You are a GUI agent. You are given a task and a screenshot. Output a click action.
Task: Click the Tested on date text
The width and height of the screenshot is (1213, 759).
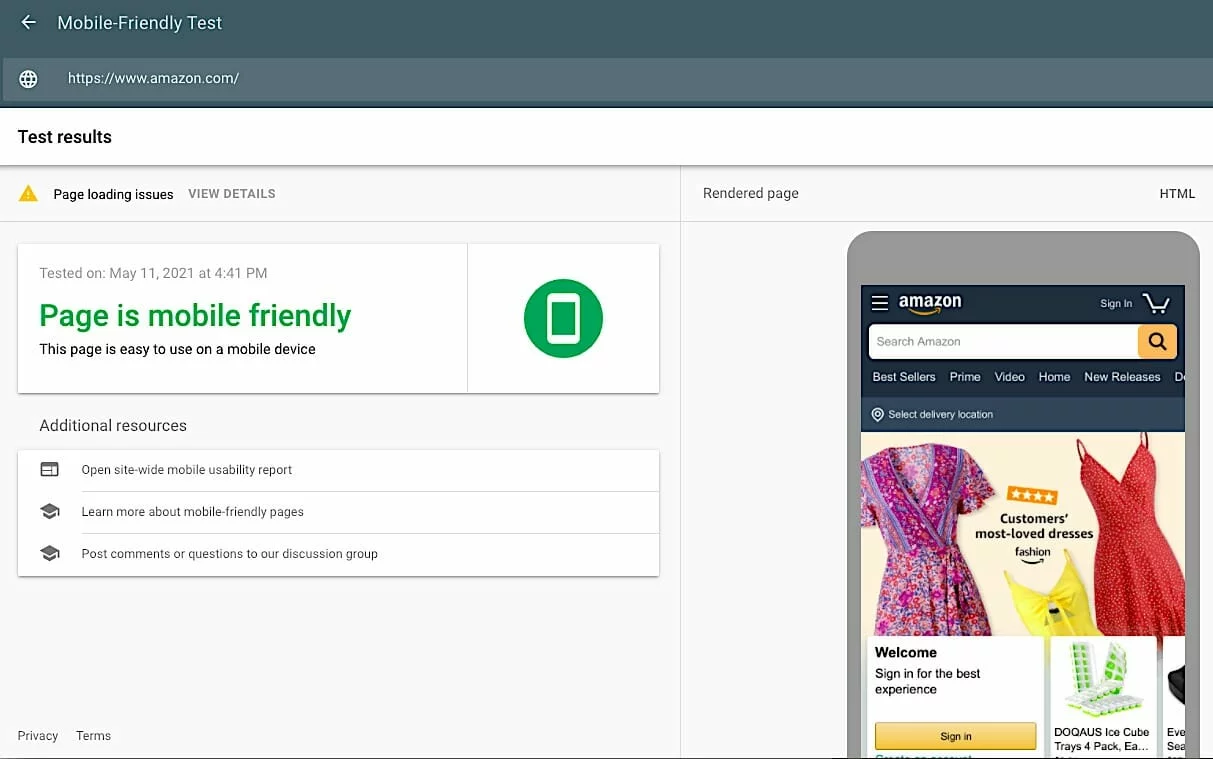pyautogui.click(x=153, y=273)
